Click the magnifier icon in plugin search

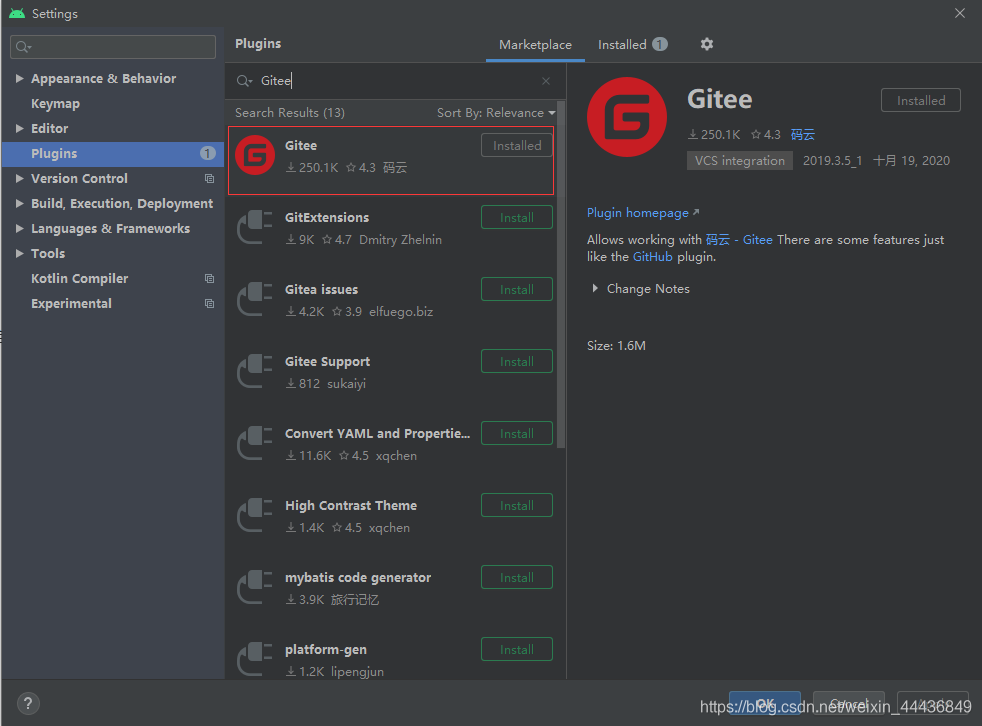244,81
